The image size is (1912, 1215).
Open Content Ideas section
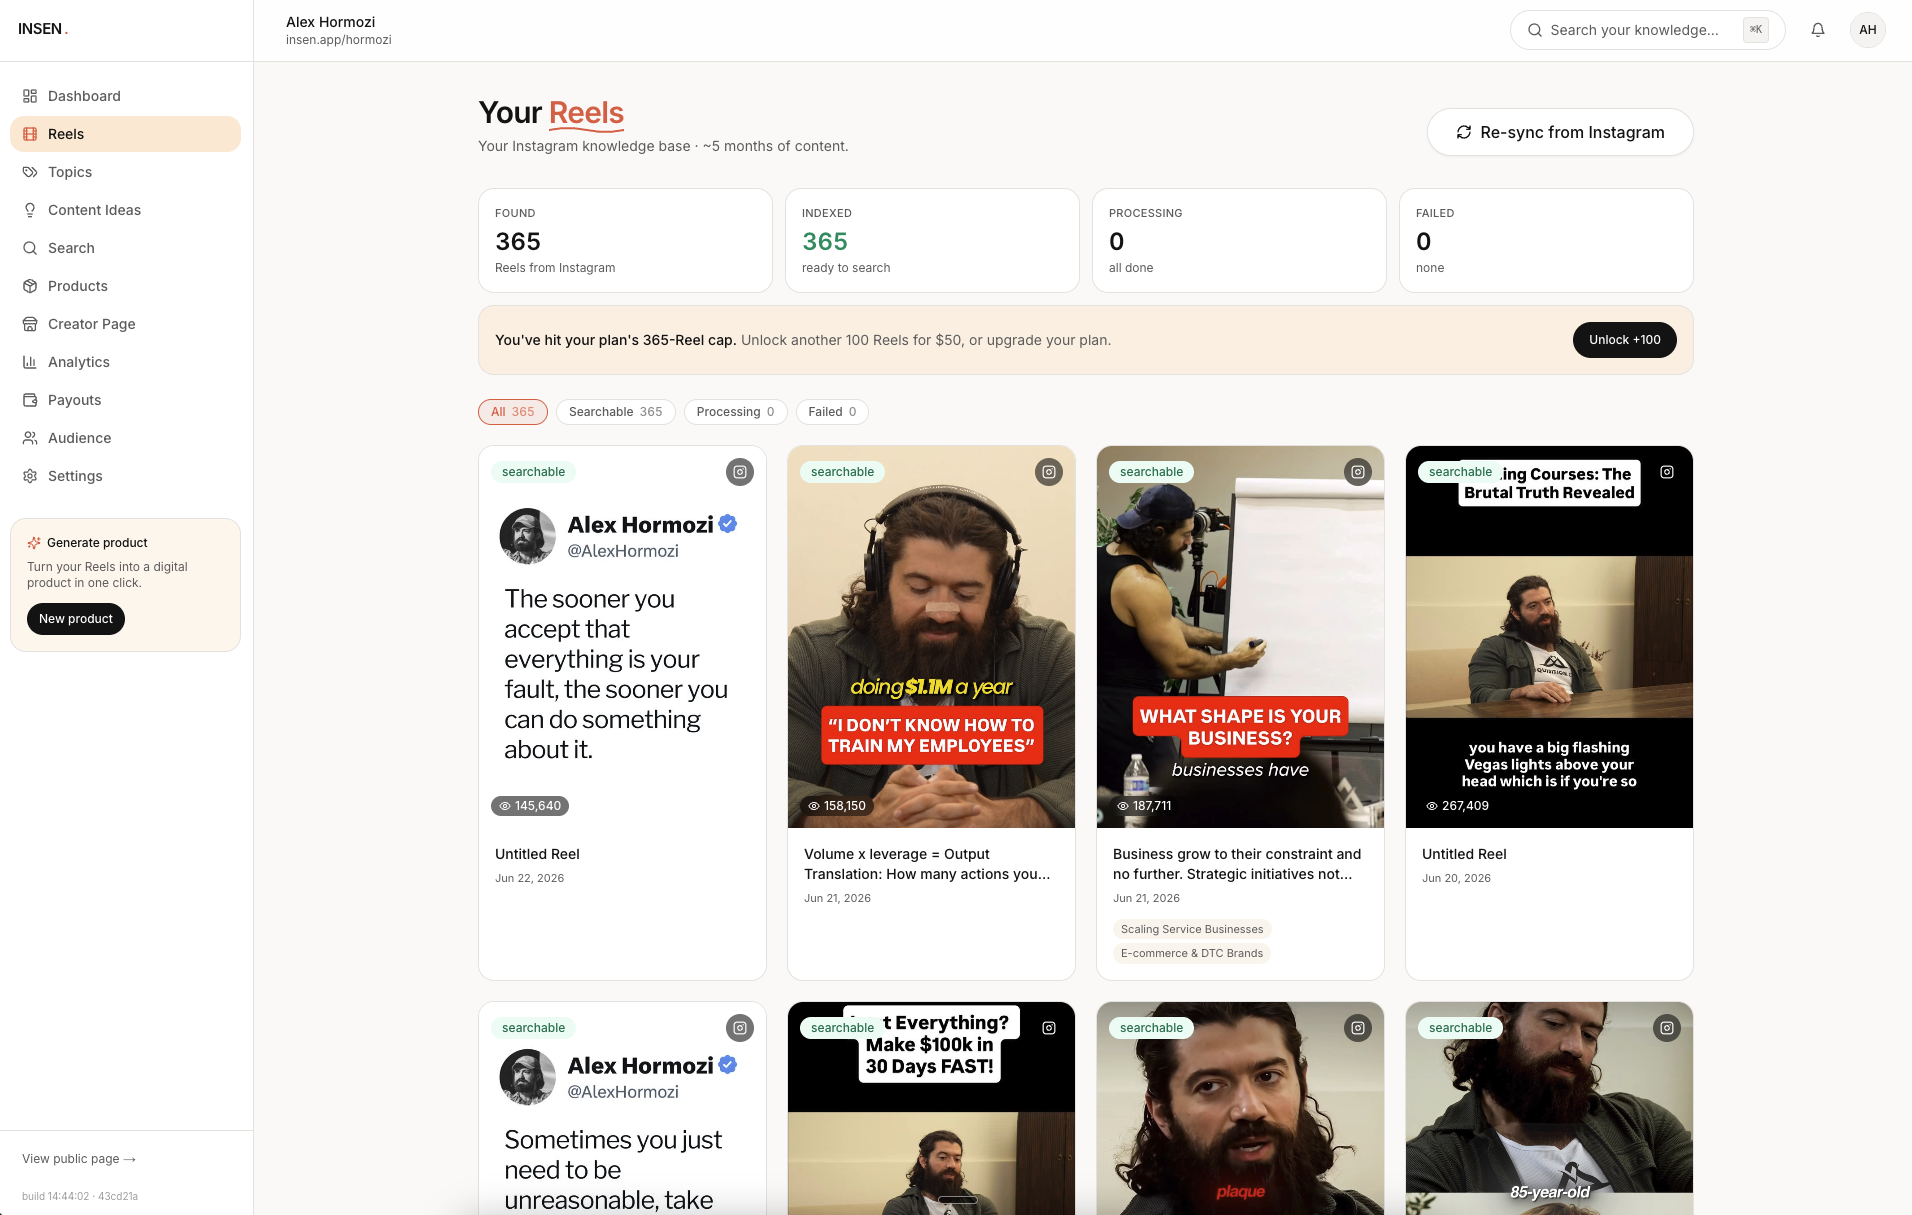point(125,210)
